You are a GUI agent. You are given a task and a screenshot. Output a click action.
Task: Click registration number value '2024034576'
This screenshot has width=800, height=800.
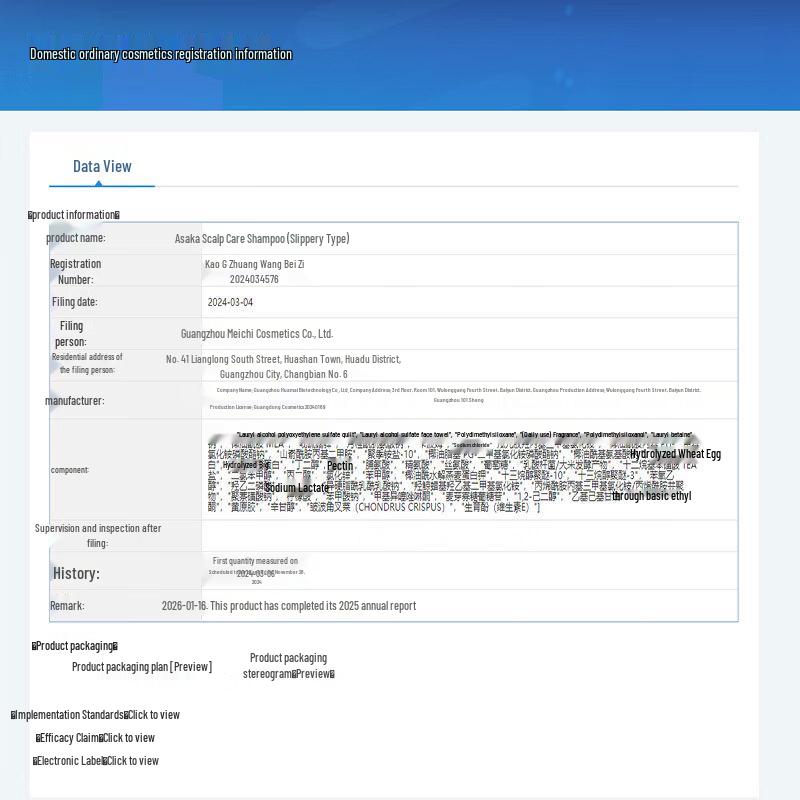click(x=254, y=279)
